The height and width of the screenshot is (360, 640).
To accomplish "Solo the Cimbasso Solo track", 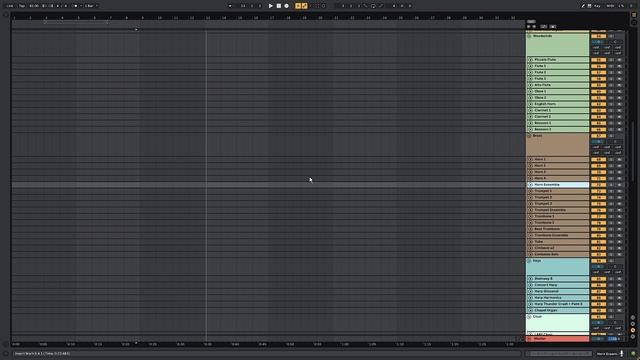I will [x=611, y=254].
